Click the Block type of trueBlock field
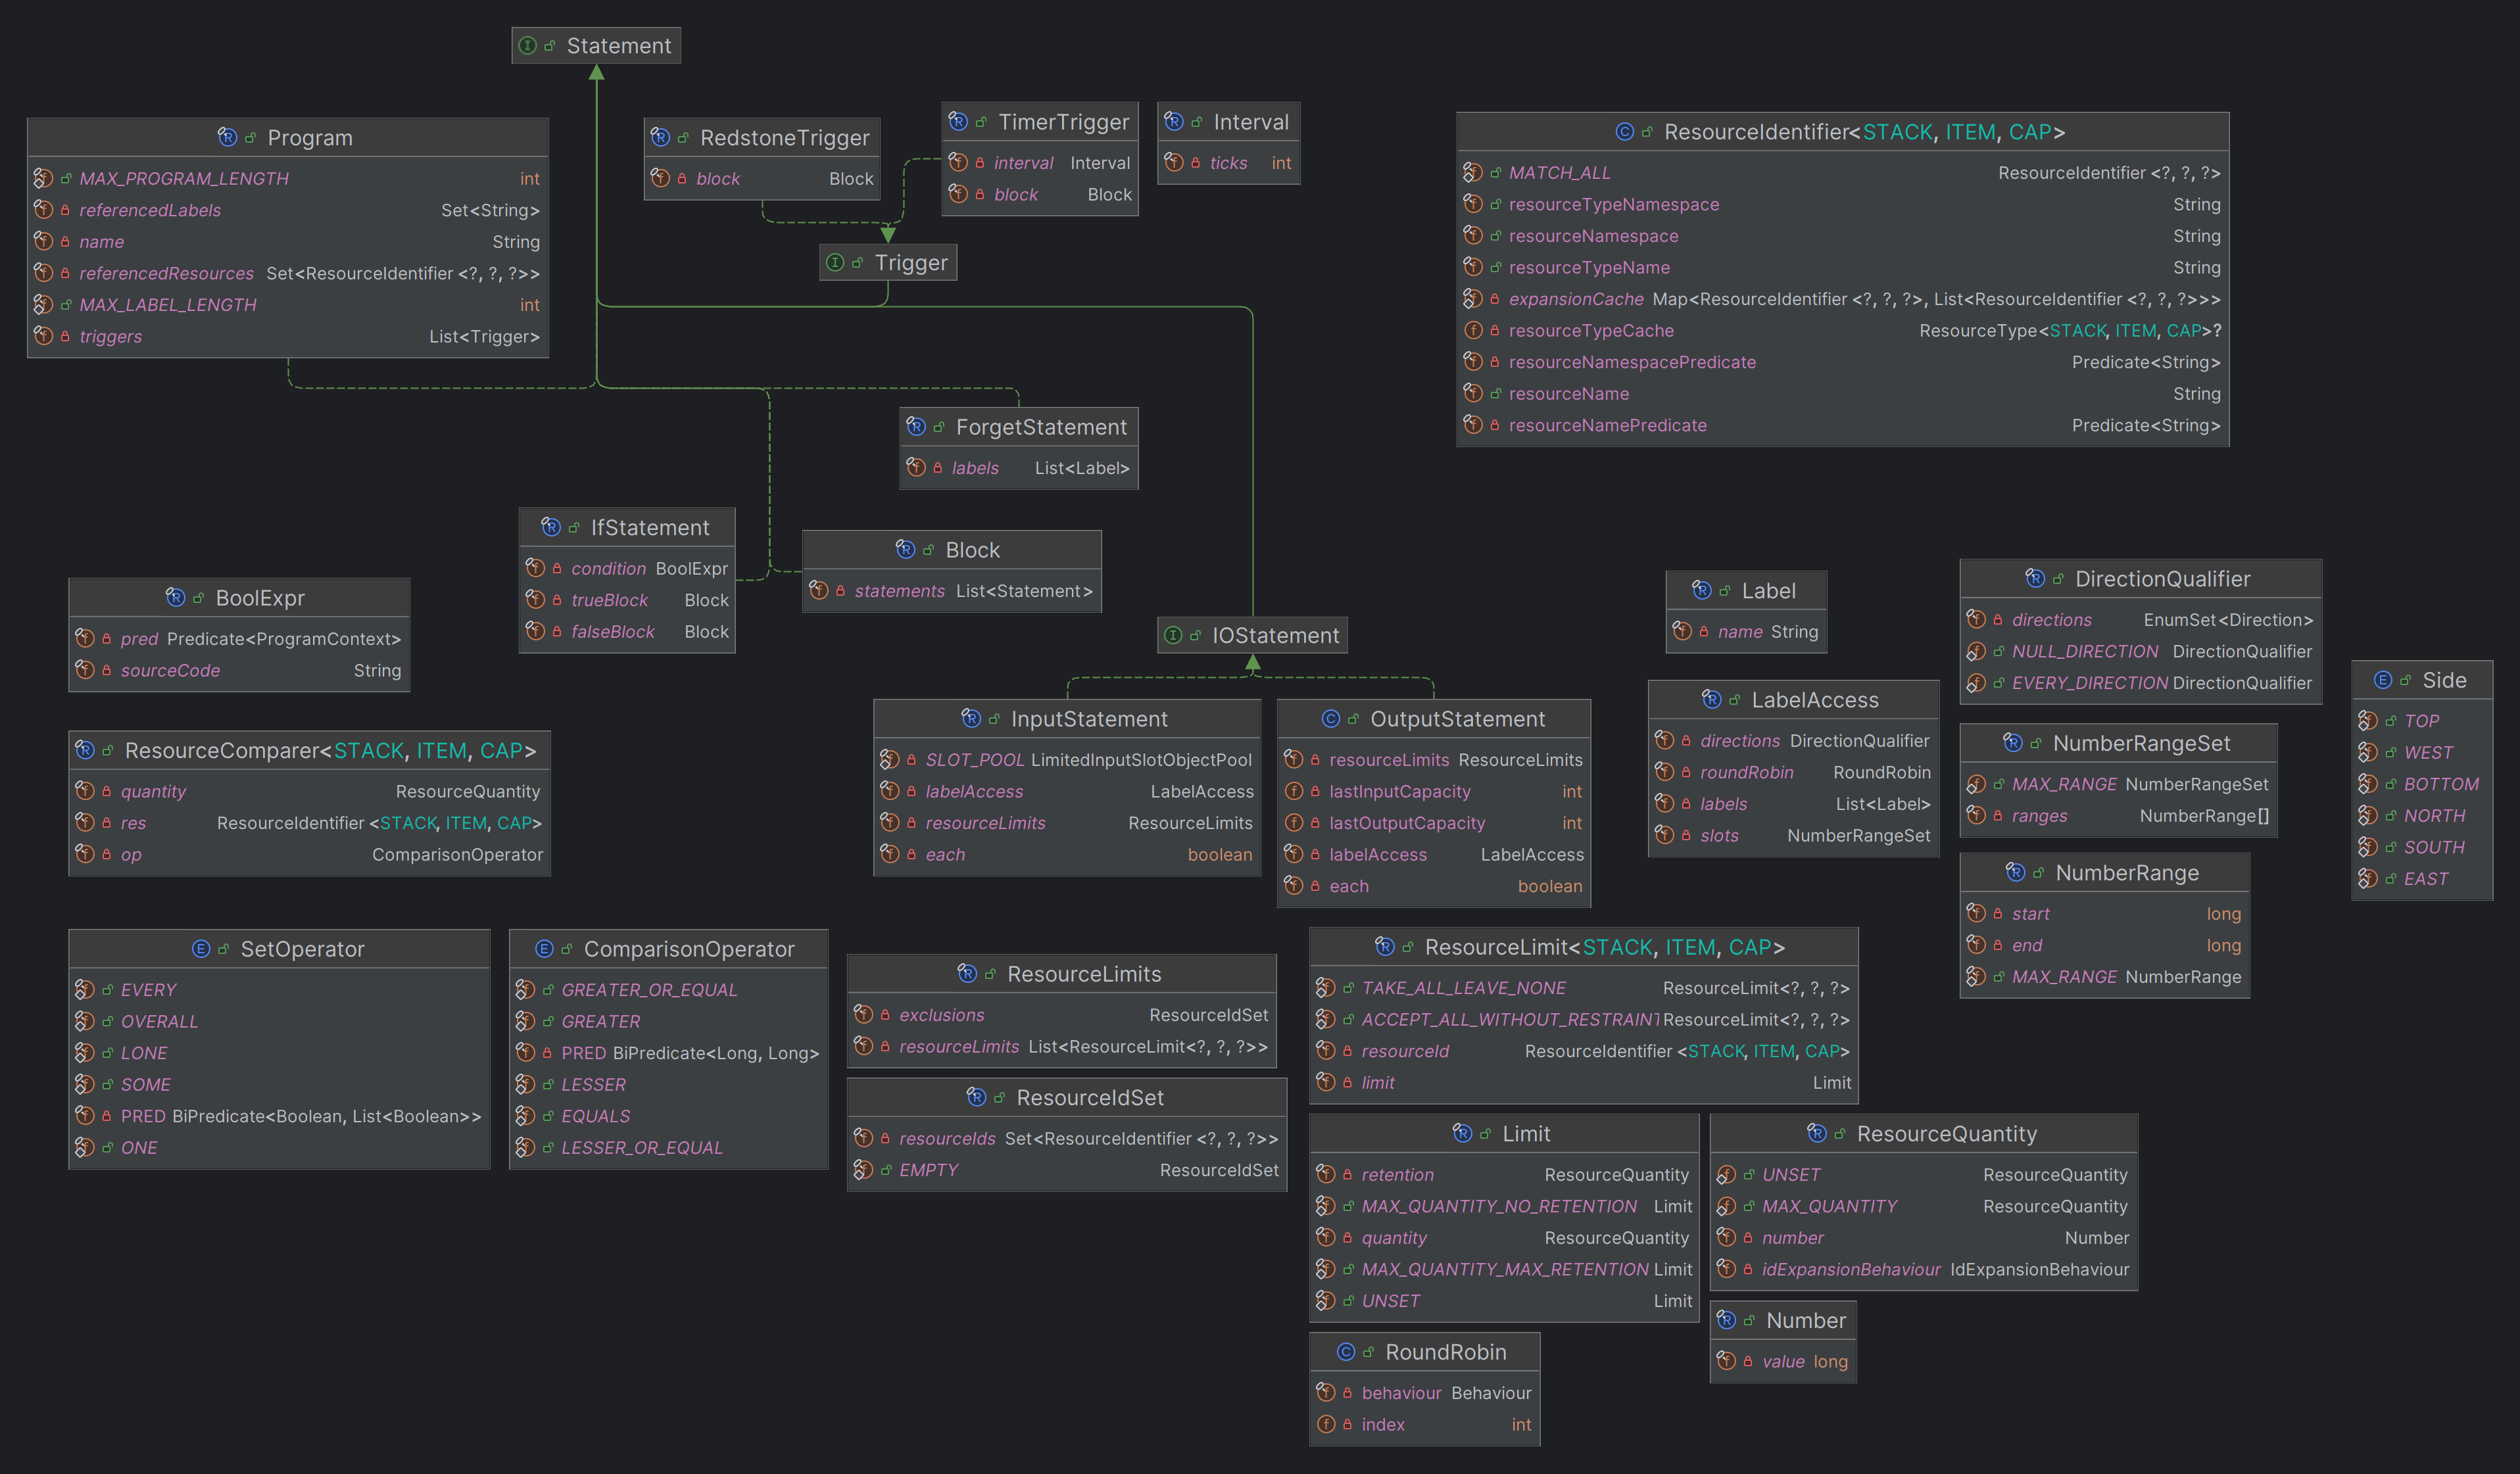The image size is (2520, 1474). [706, 600]
